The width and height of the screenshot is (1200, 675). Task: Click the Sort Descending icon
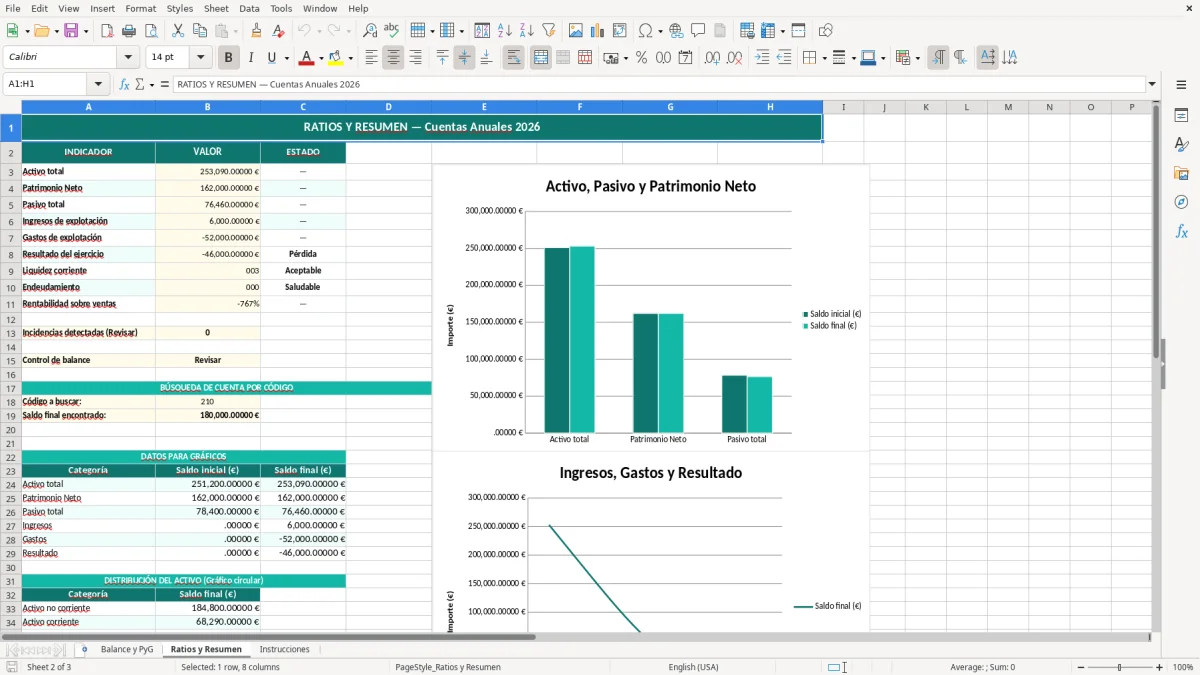(527, 31)
